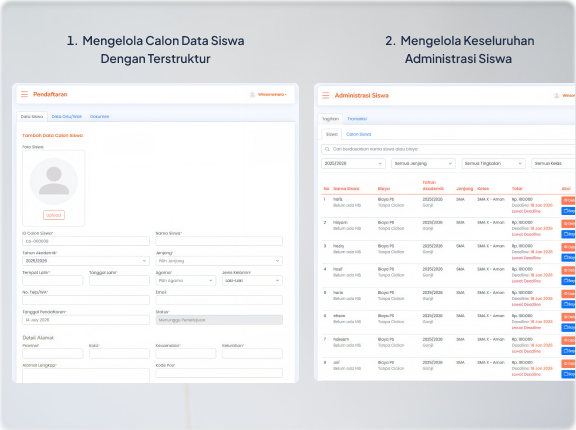Image resolution: width=576 pixels, height=430 pixels.
Task: Click the user avatar icon in Pendaftaran header
Action: (252, 95)
